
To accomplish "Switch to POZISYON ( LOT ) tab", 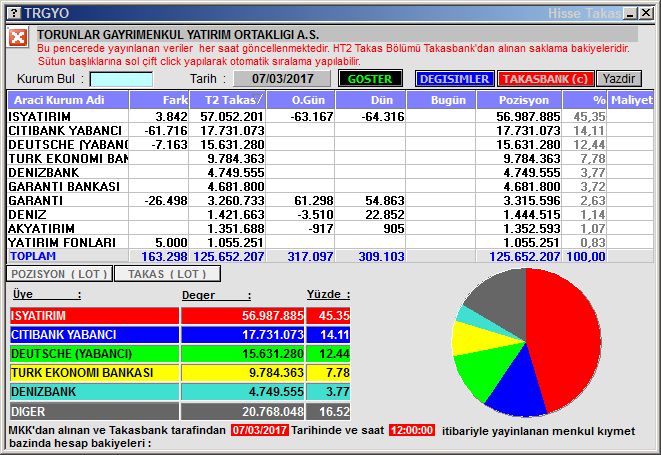I will click(x=59, y=274).
